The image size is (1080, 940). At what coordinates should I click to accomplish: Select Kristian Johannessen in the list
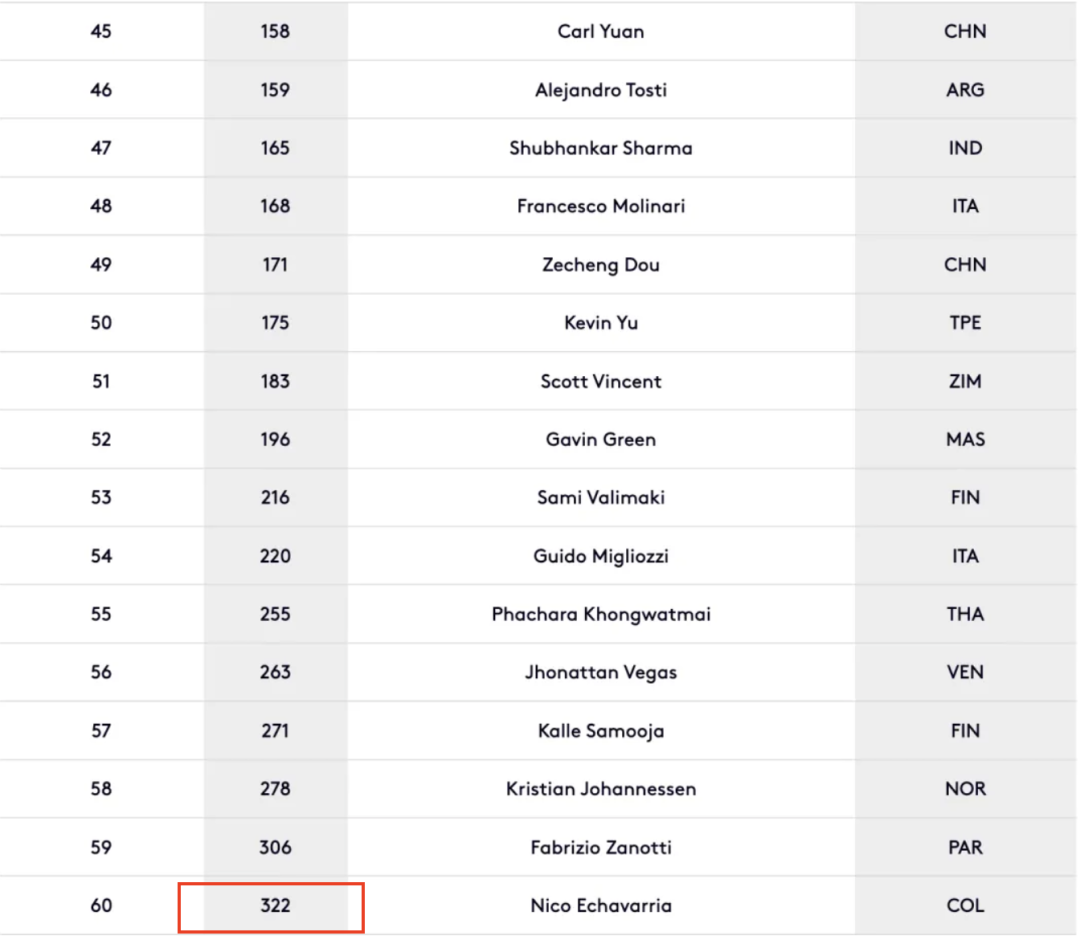pyautogui.click(x=601, y=789)
